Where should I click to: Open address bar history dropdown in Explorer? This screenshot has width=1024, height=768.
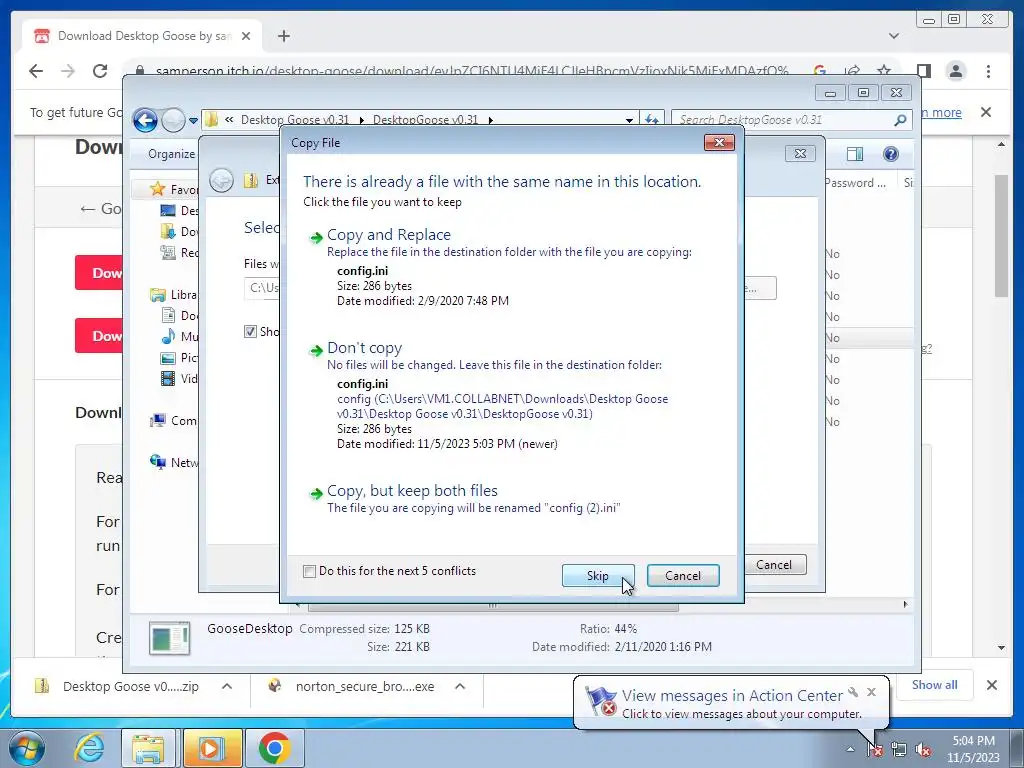point(629,120)
